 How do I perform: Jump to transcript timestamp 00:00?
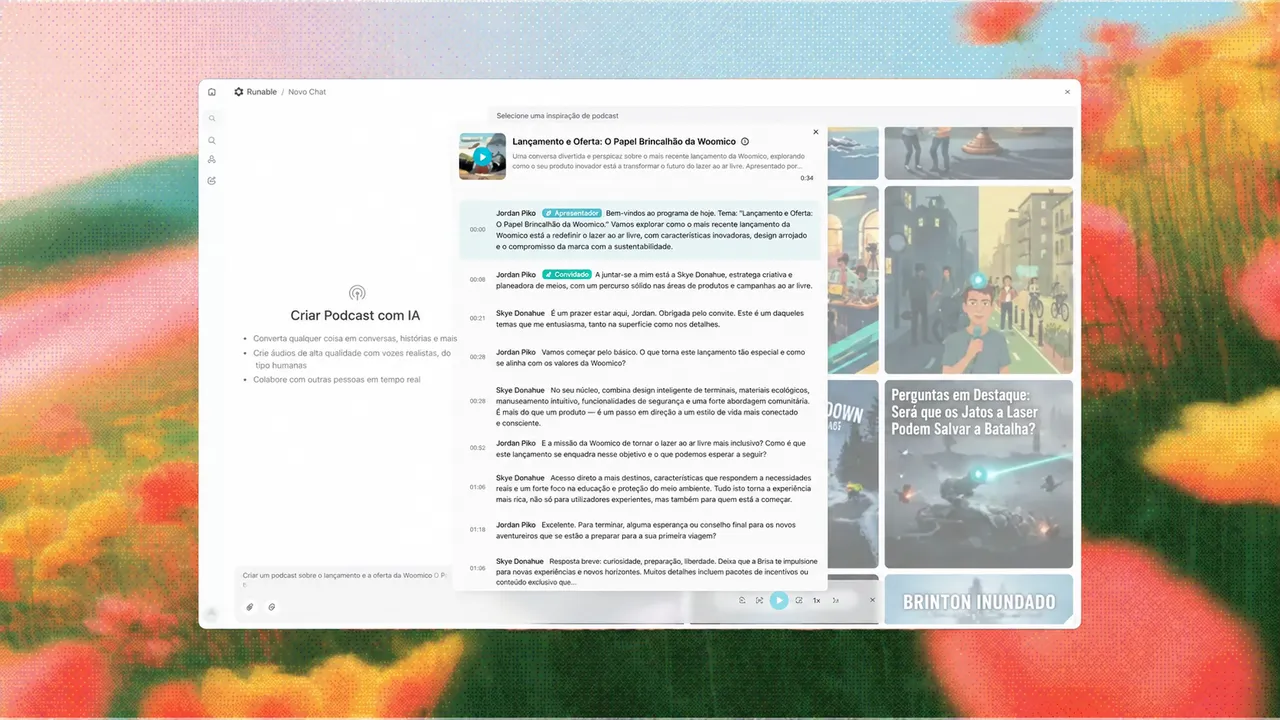pos(478,230)
